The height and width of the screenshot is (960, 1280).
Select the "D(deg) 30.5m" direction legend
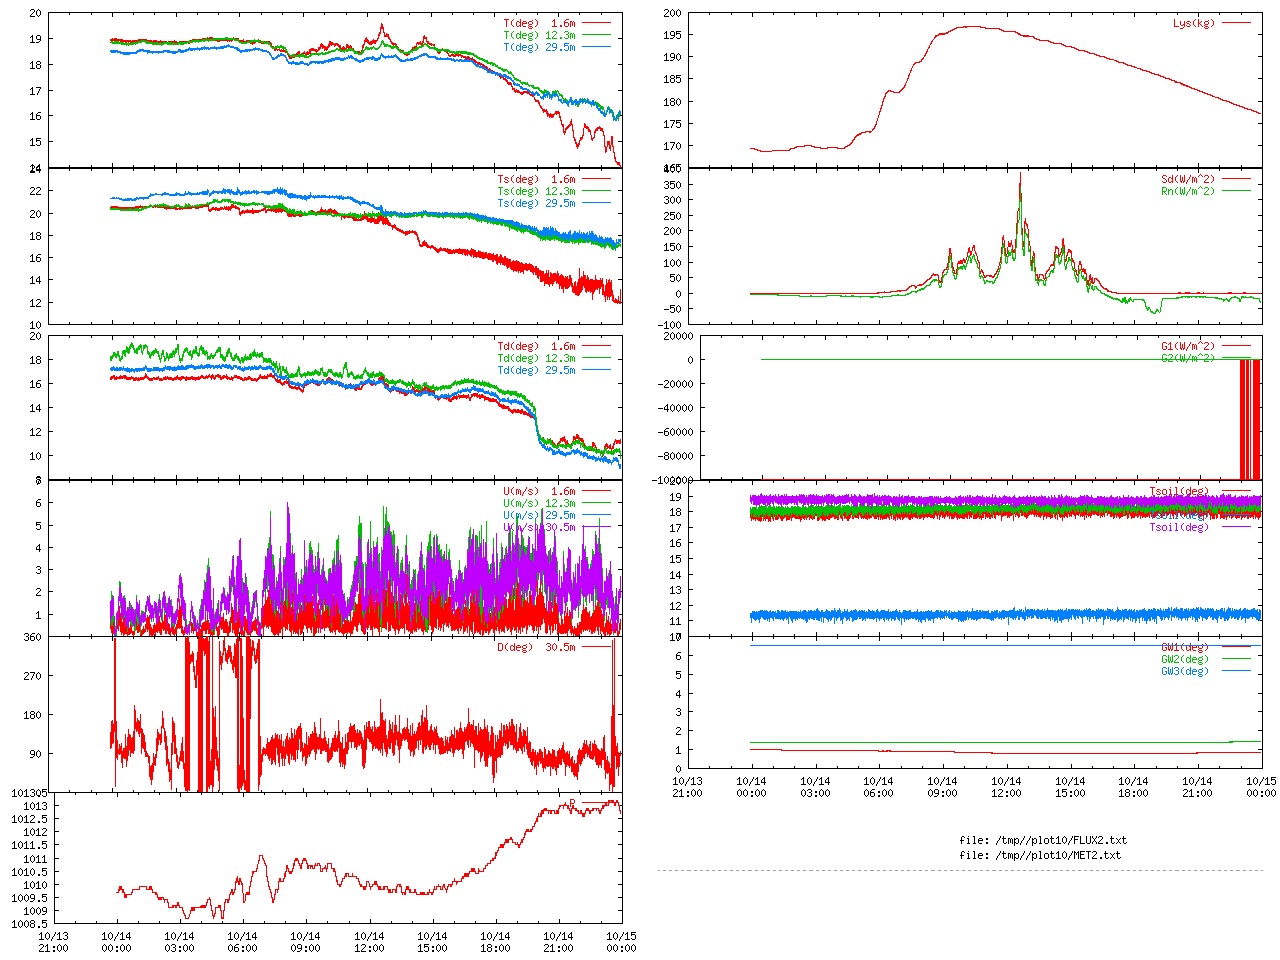(x=536, y=647)
